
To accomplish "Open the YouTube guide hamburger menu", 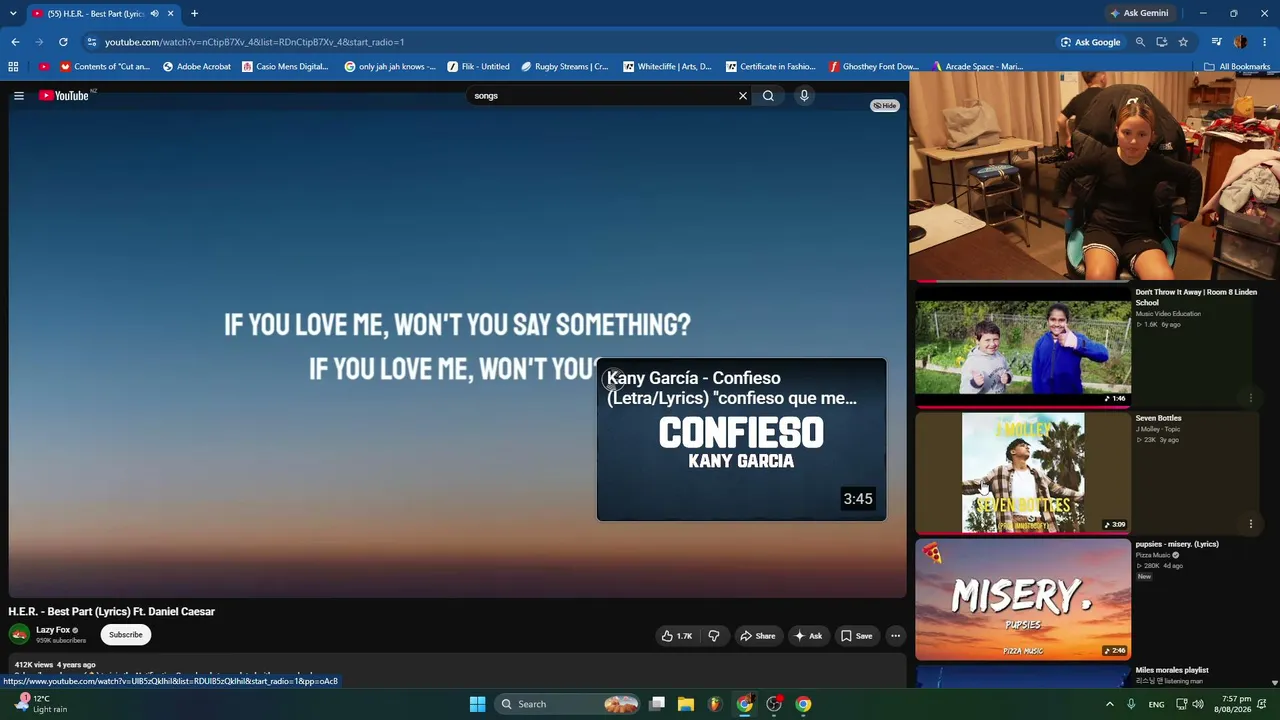I will (19, 96).
